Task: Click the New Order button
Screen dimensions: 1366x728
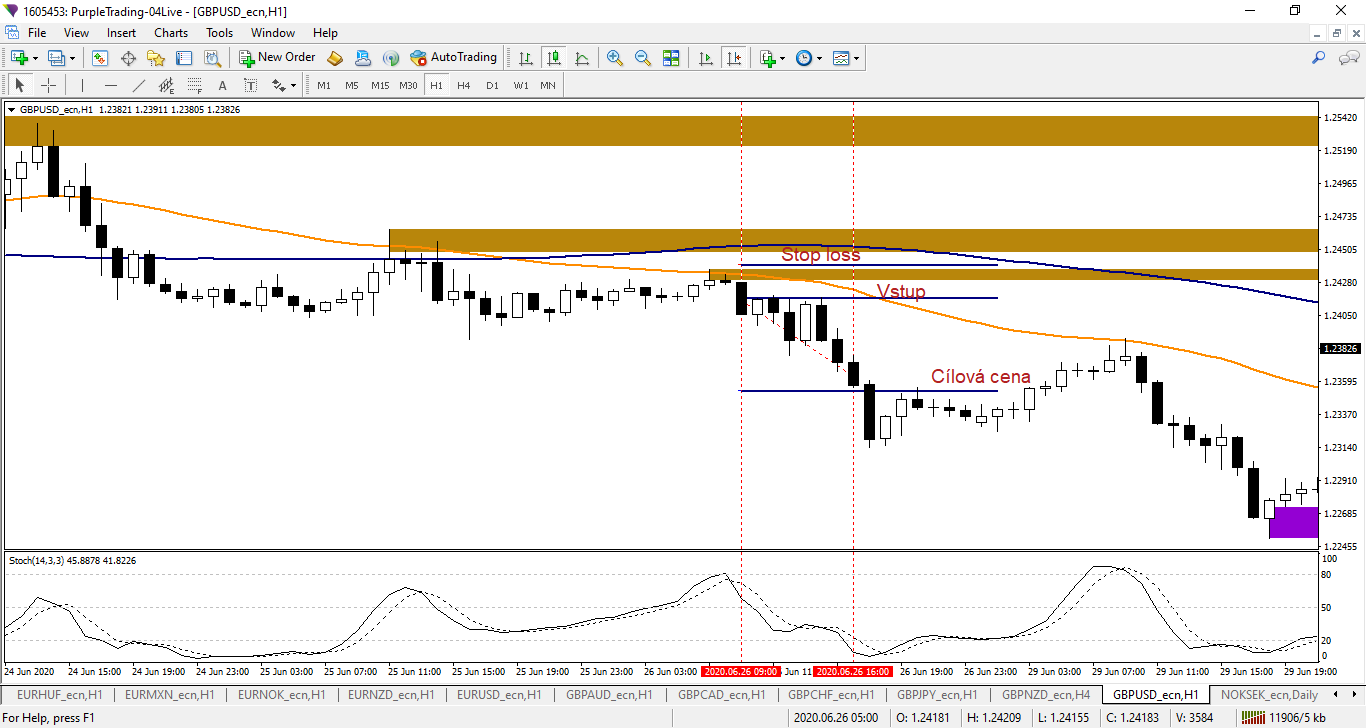Action: tap(277, 58)
